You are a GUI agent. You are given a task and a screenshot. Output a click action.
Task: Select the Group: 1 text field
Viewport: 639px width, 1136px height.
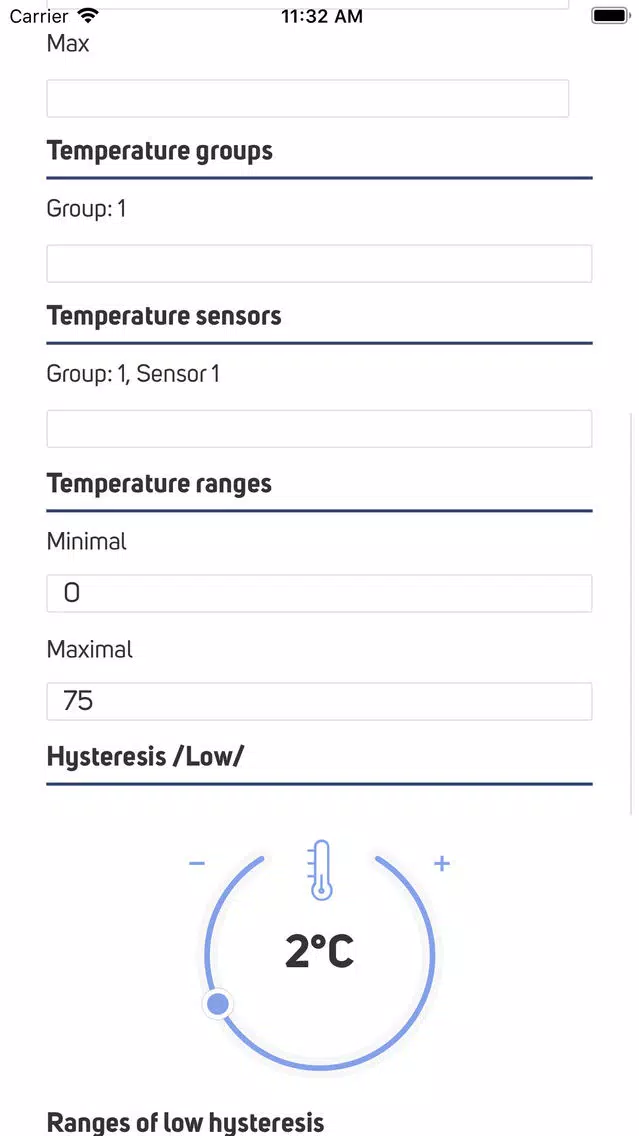click(x=319, y=264)
